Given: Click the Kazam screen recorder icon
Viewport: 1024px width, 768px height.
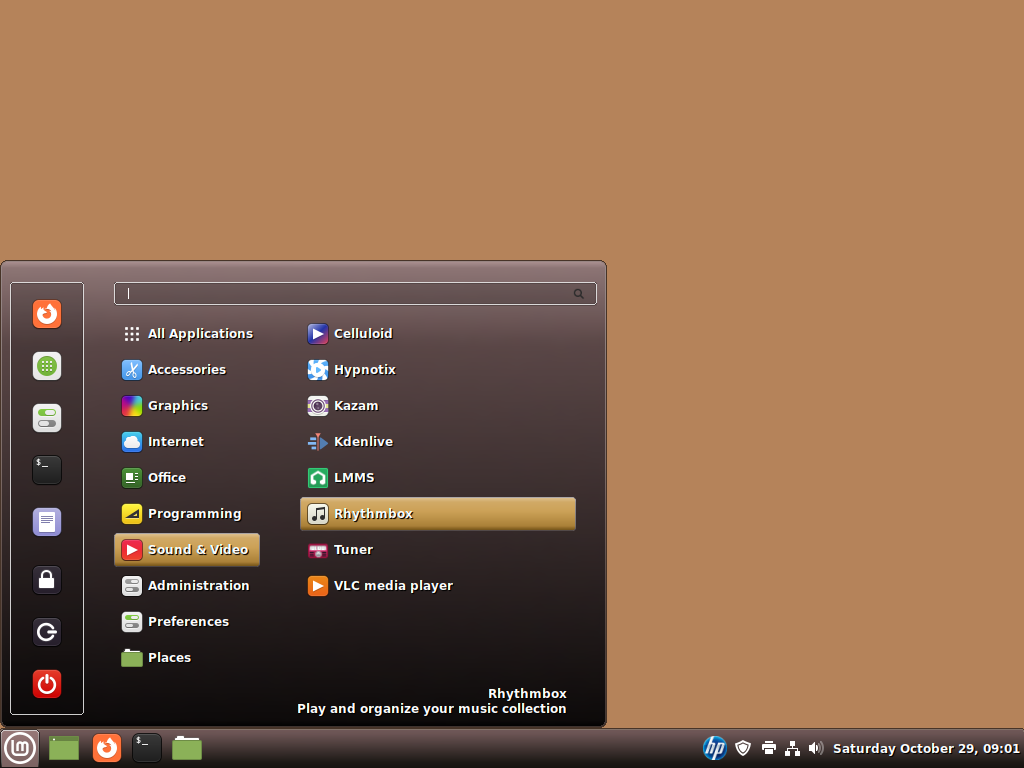Looking at the screenshot, I should point(318,406).
